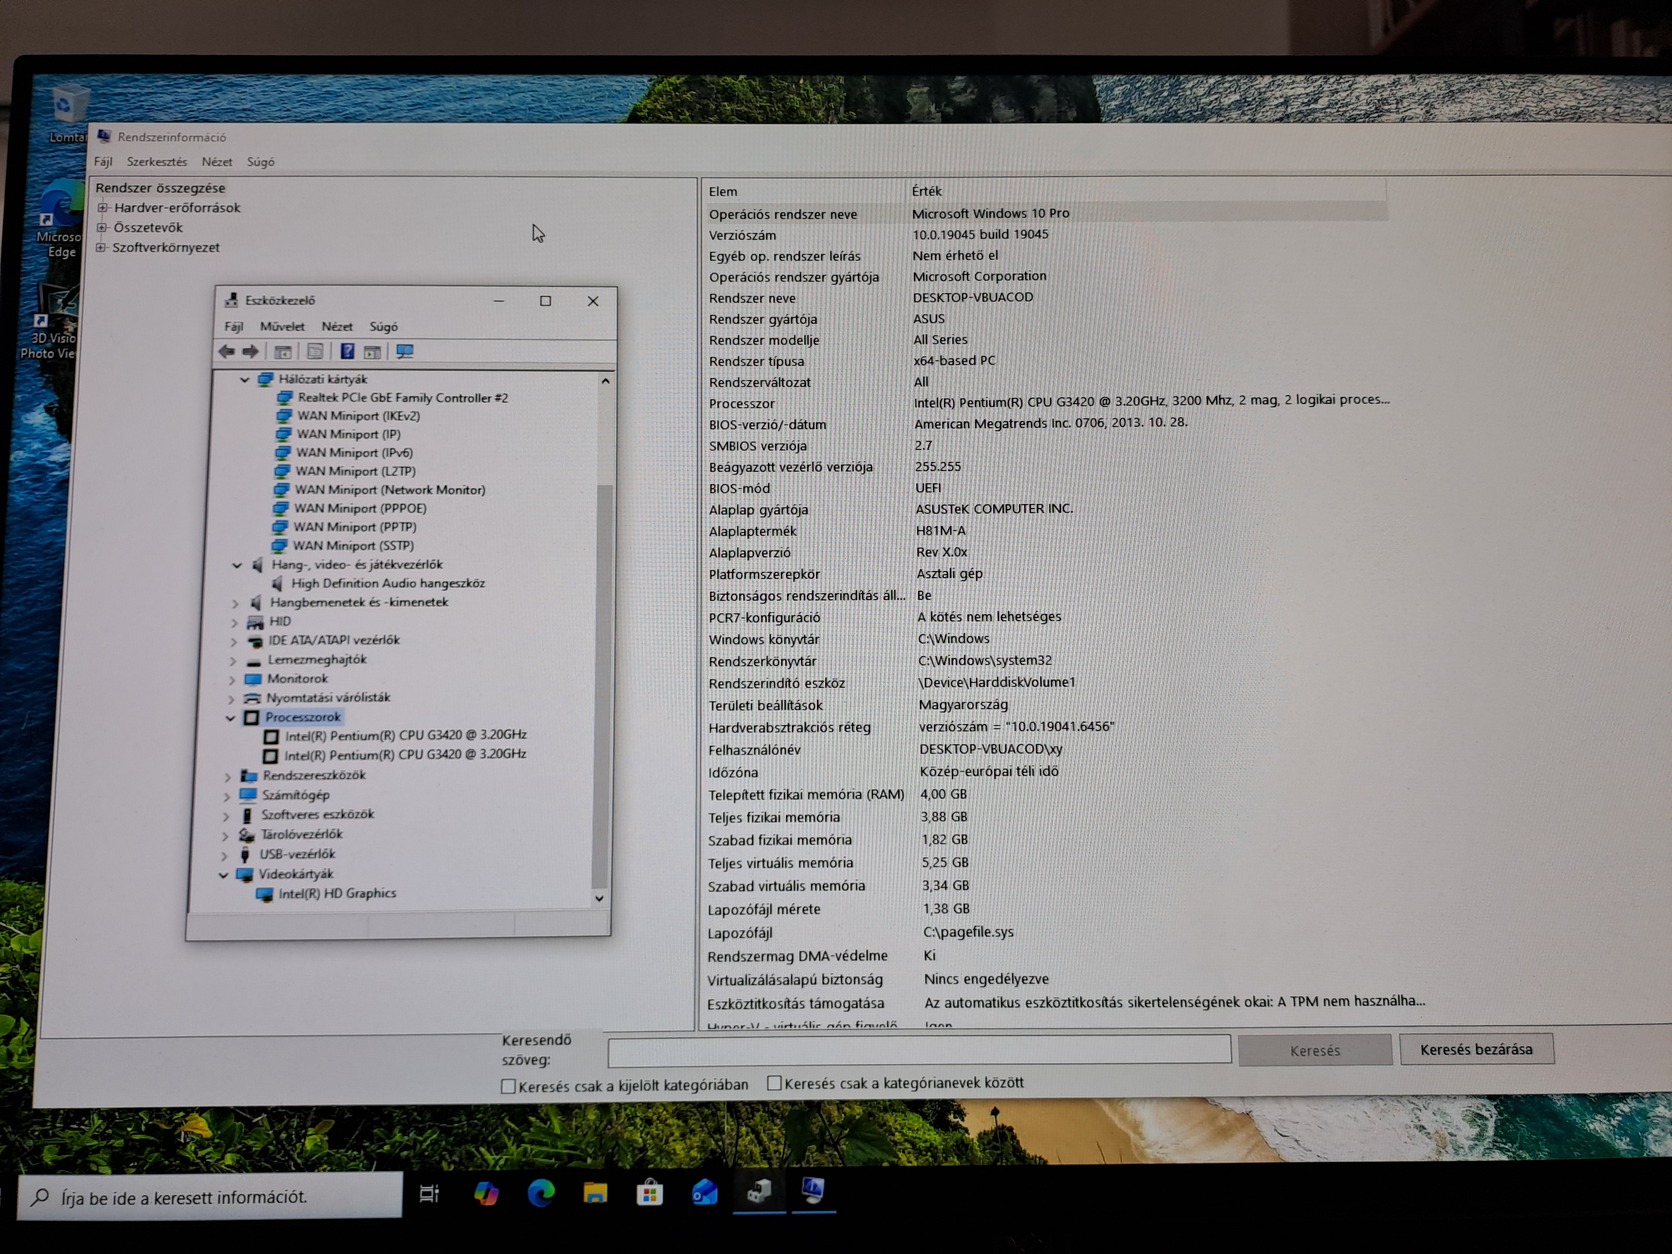Maximize the Eszközkezelő window
The image size is (1672, 1254).
545,301
